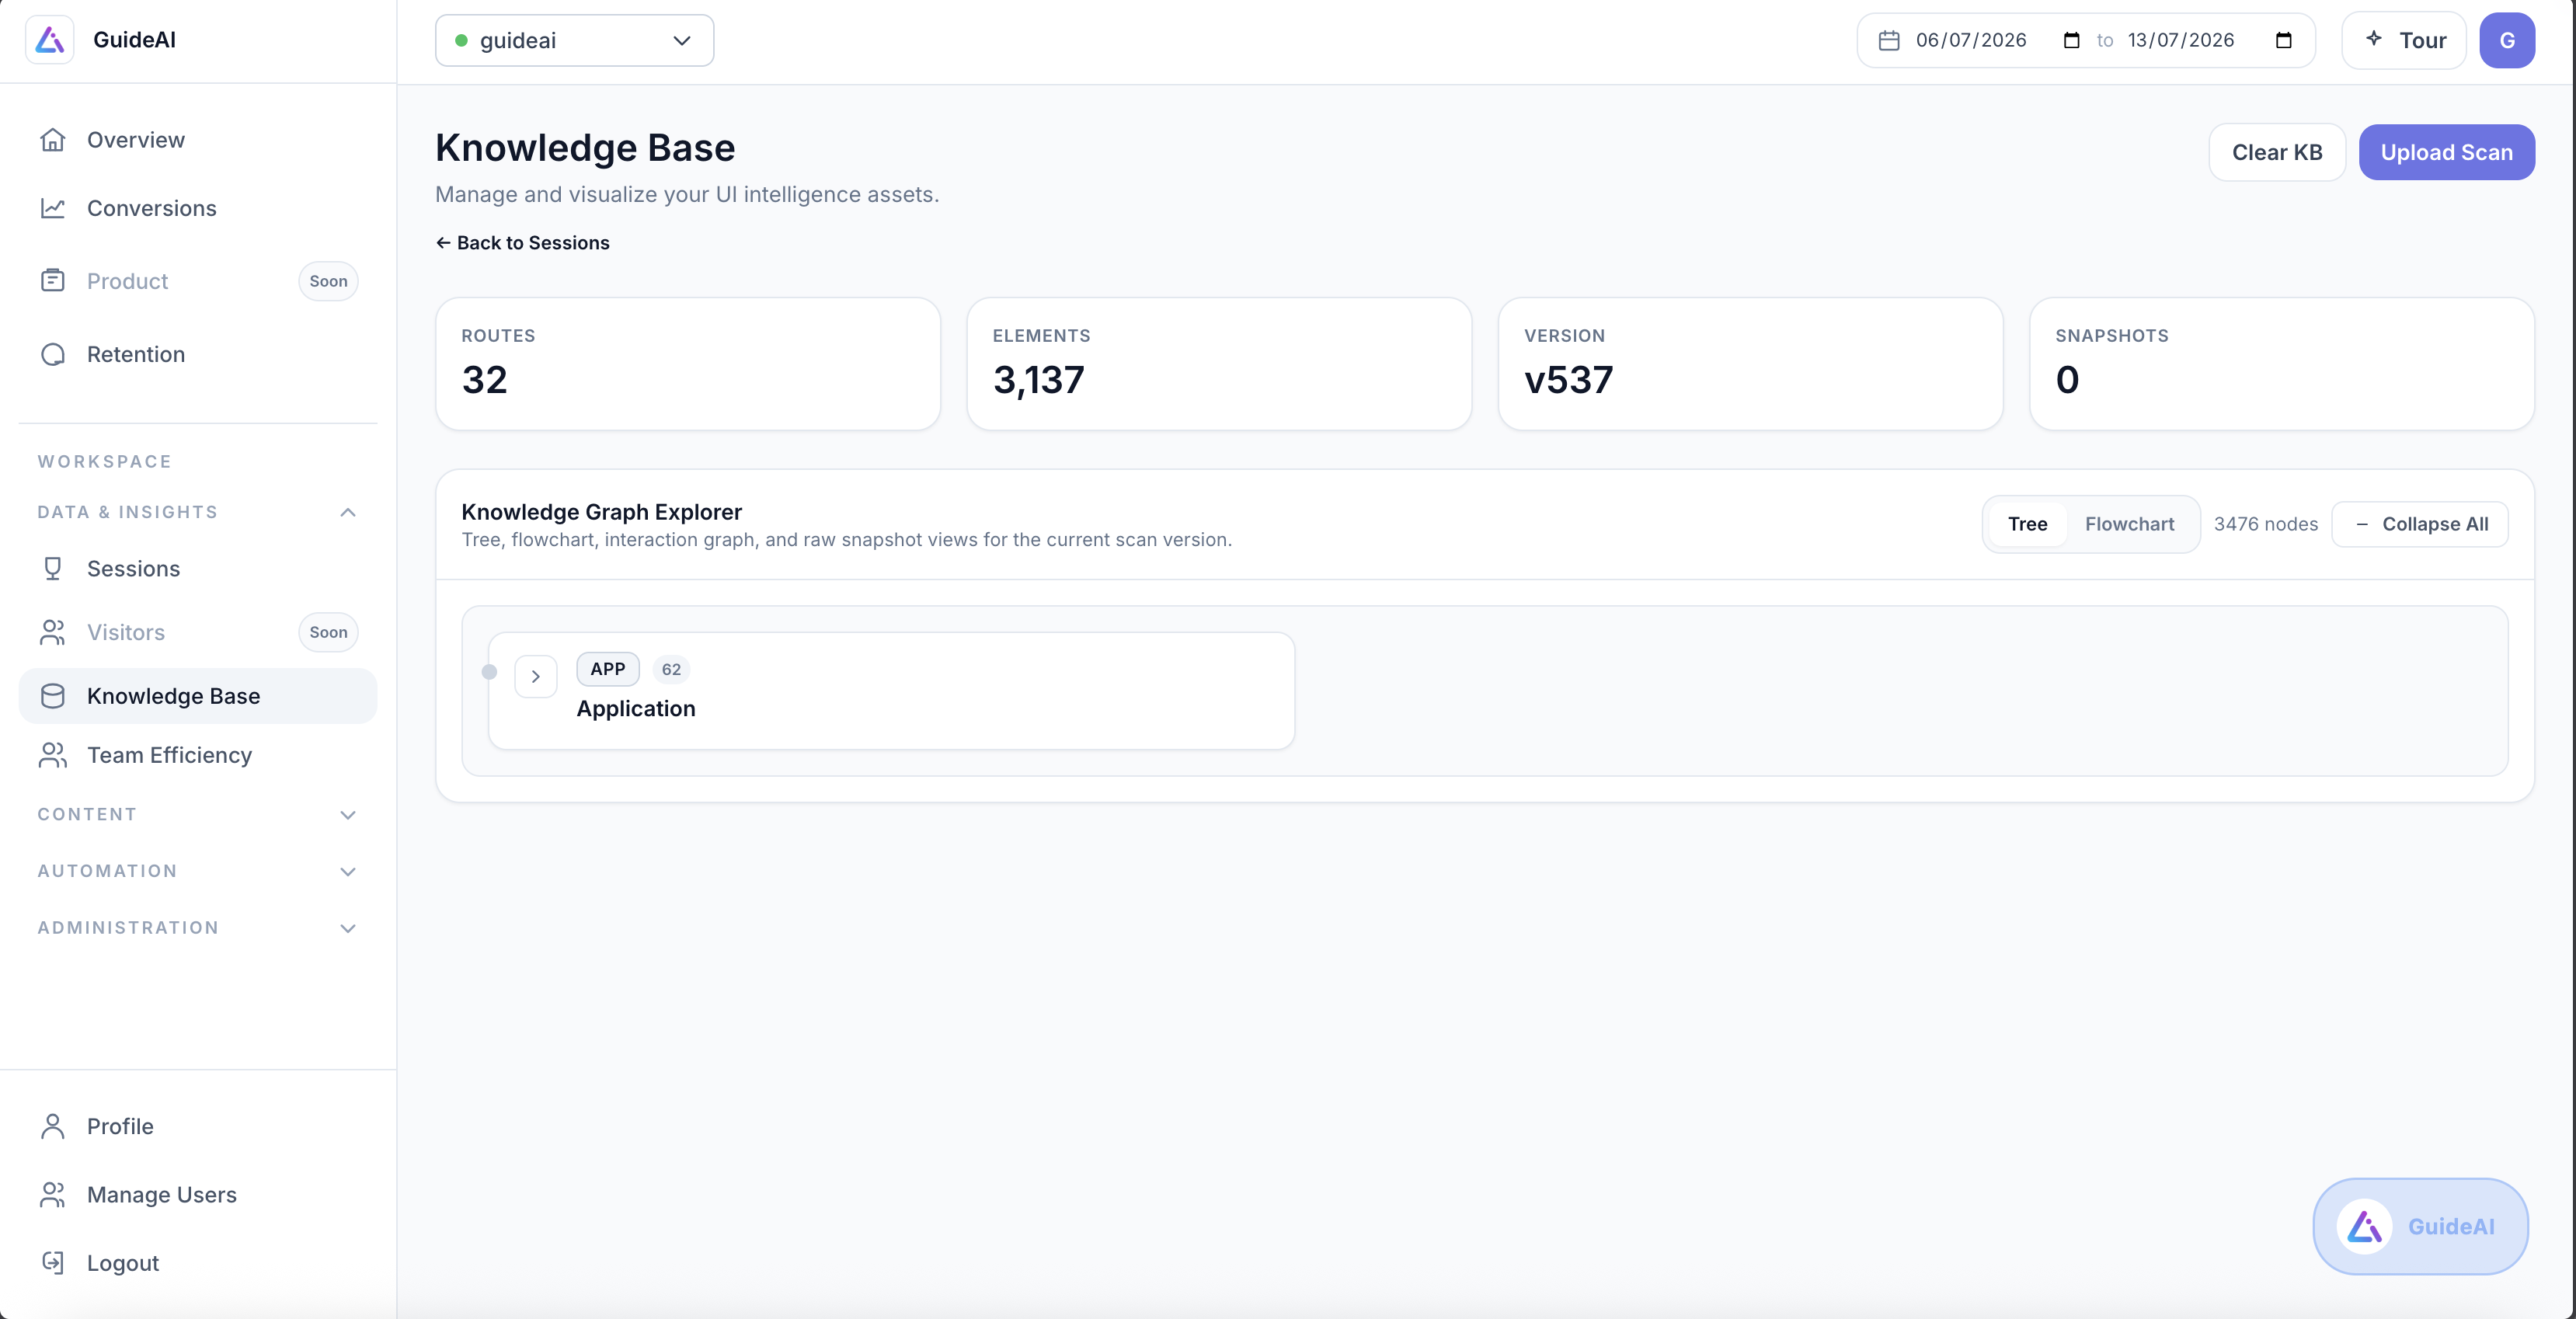Click the start date field 06/07/2026
Screen dimensions: 2576x1319
click(x=1998, y=40)
